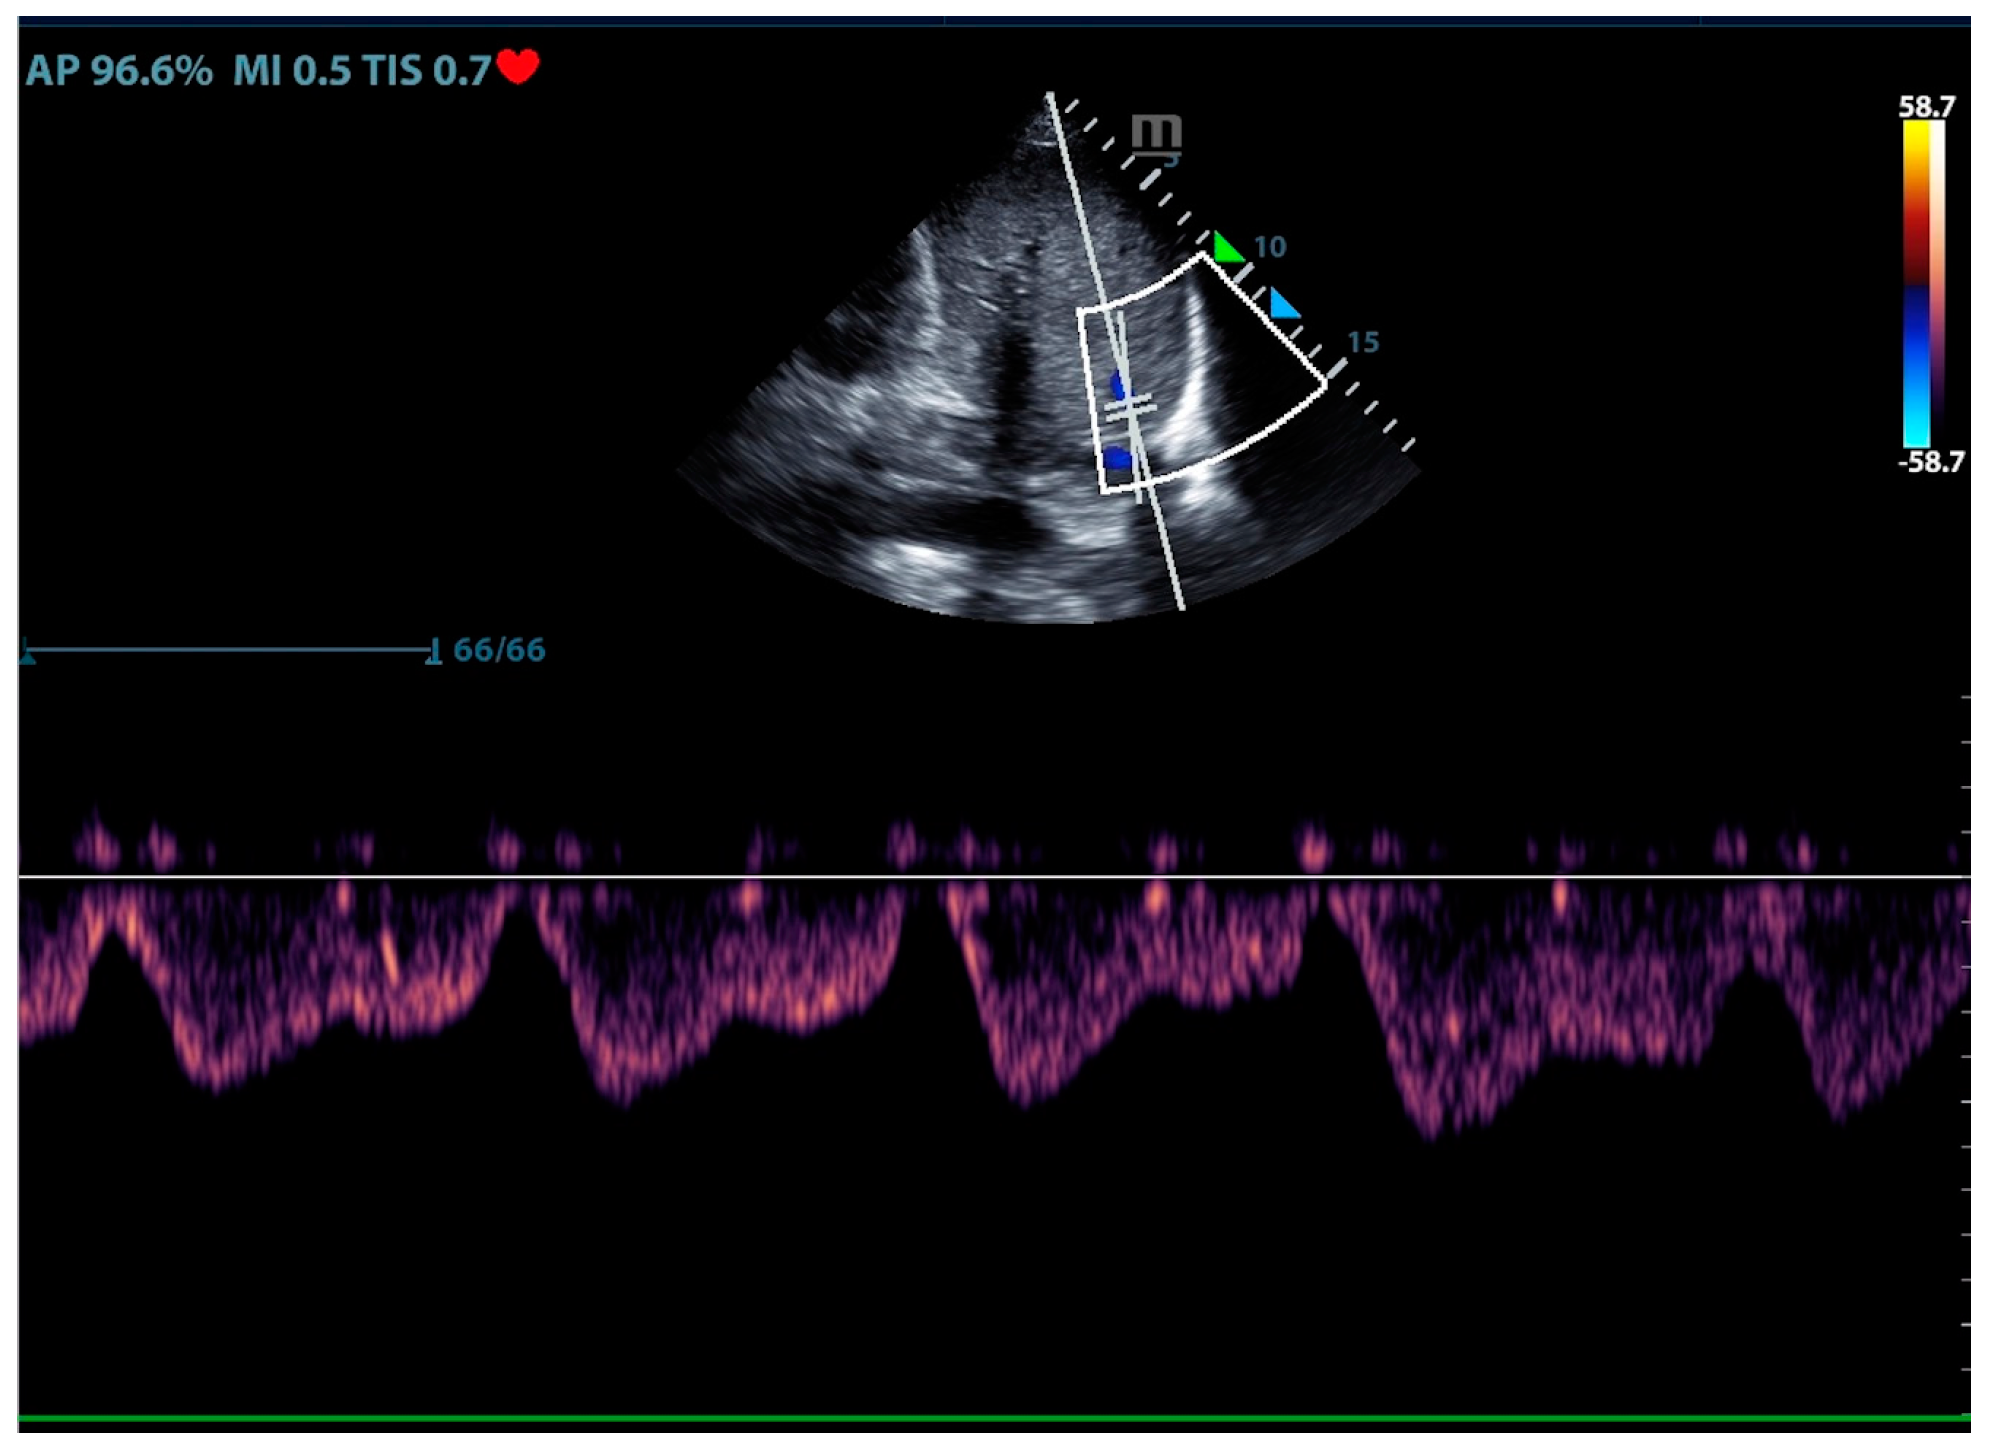The image size is (1989, 1452).
Task: Click the cine loop right end marker
Action: click(x=433, y=653)
